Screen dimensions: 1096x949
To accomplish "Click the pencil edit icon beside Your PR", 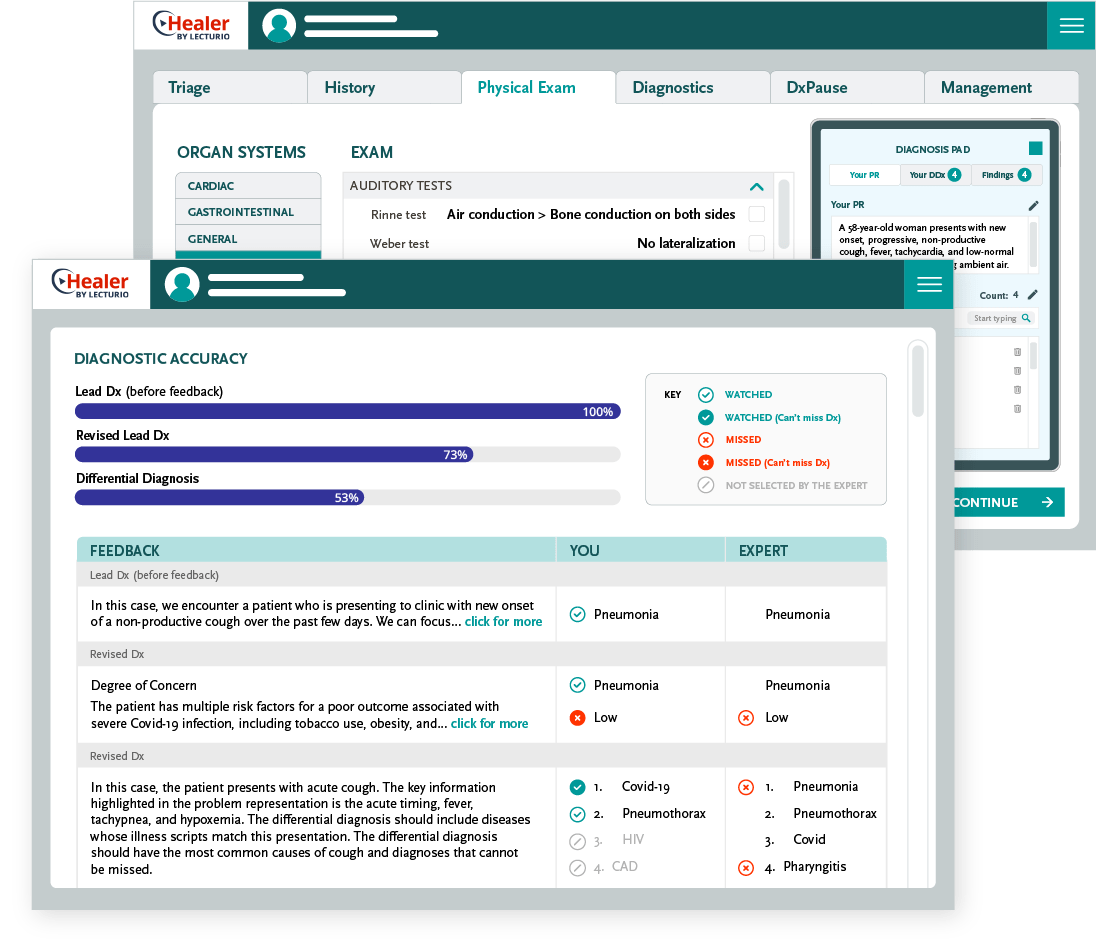I will (x=1033, y=205).
